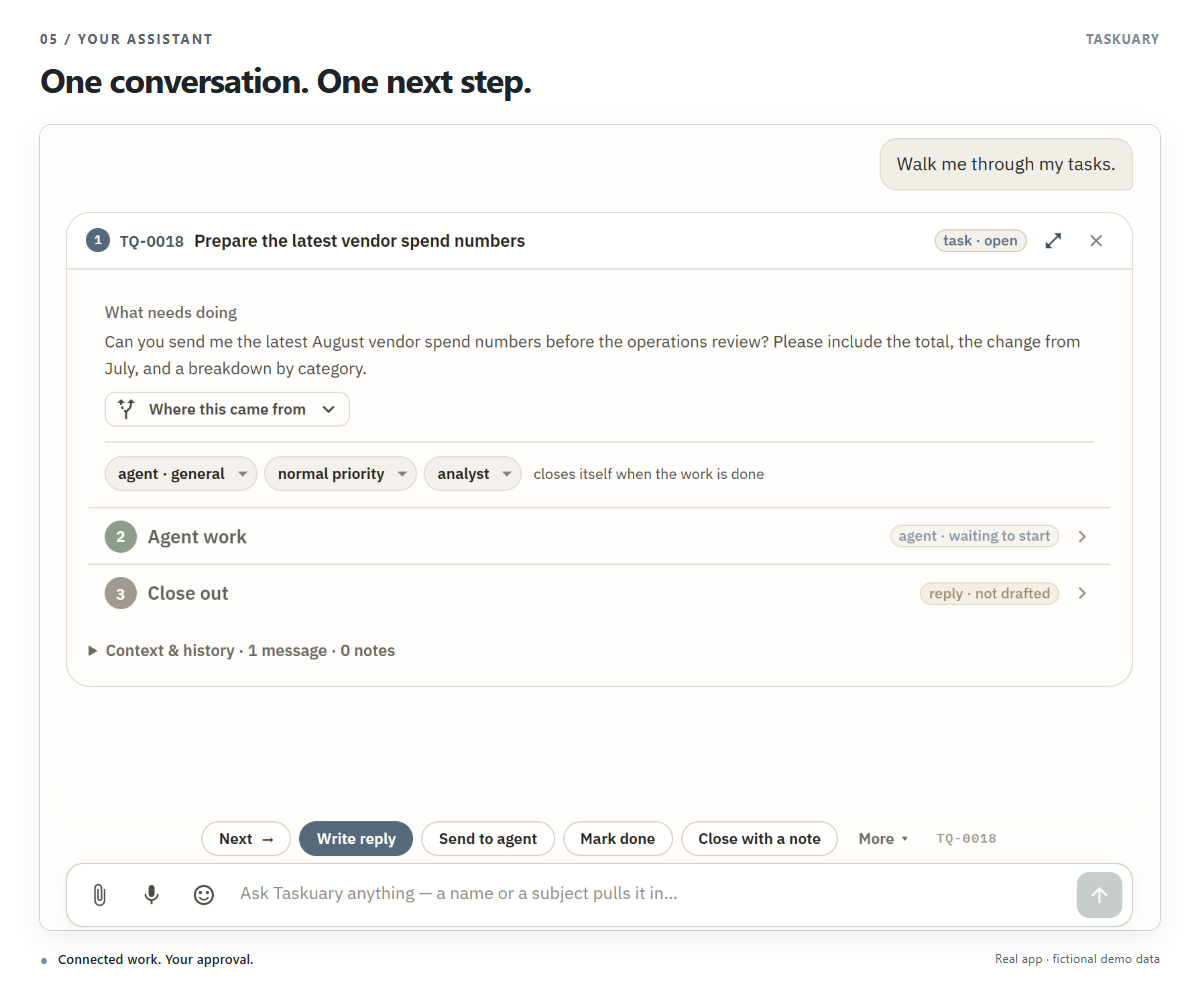The image size is (1200, 1007).
Task: Expand the Close out row chevron
Action: click(x=1082, y=594)
